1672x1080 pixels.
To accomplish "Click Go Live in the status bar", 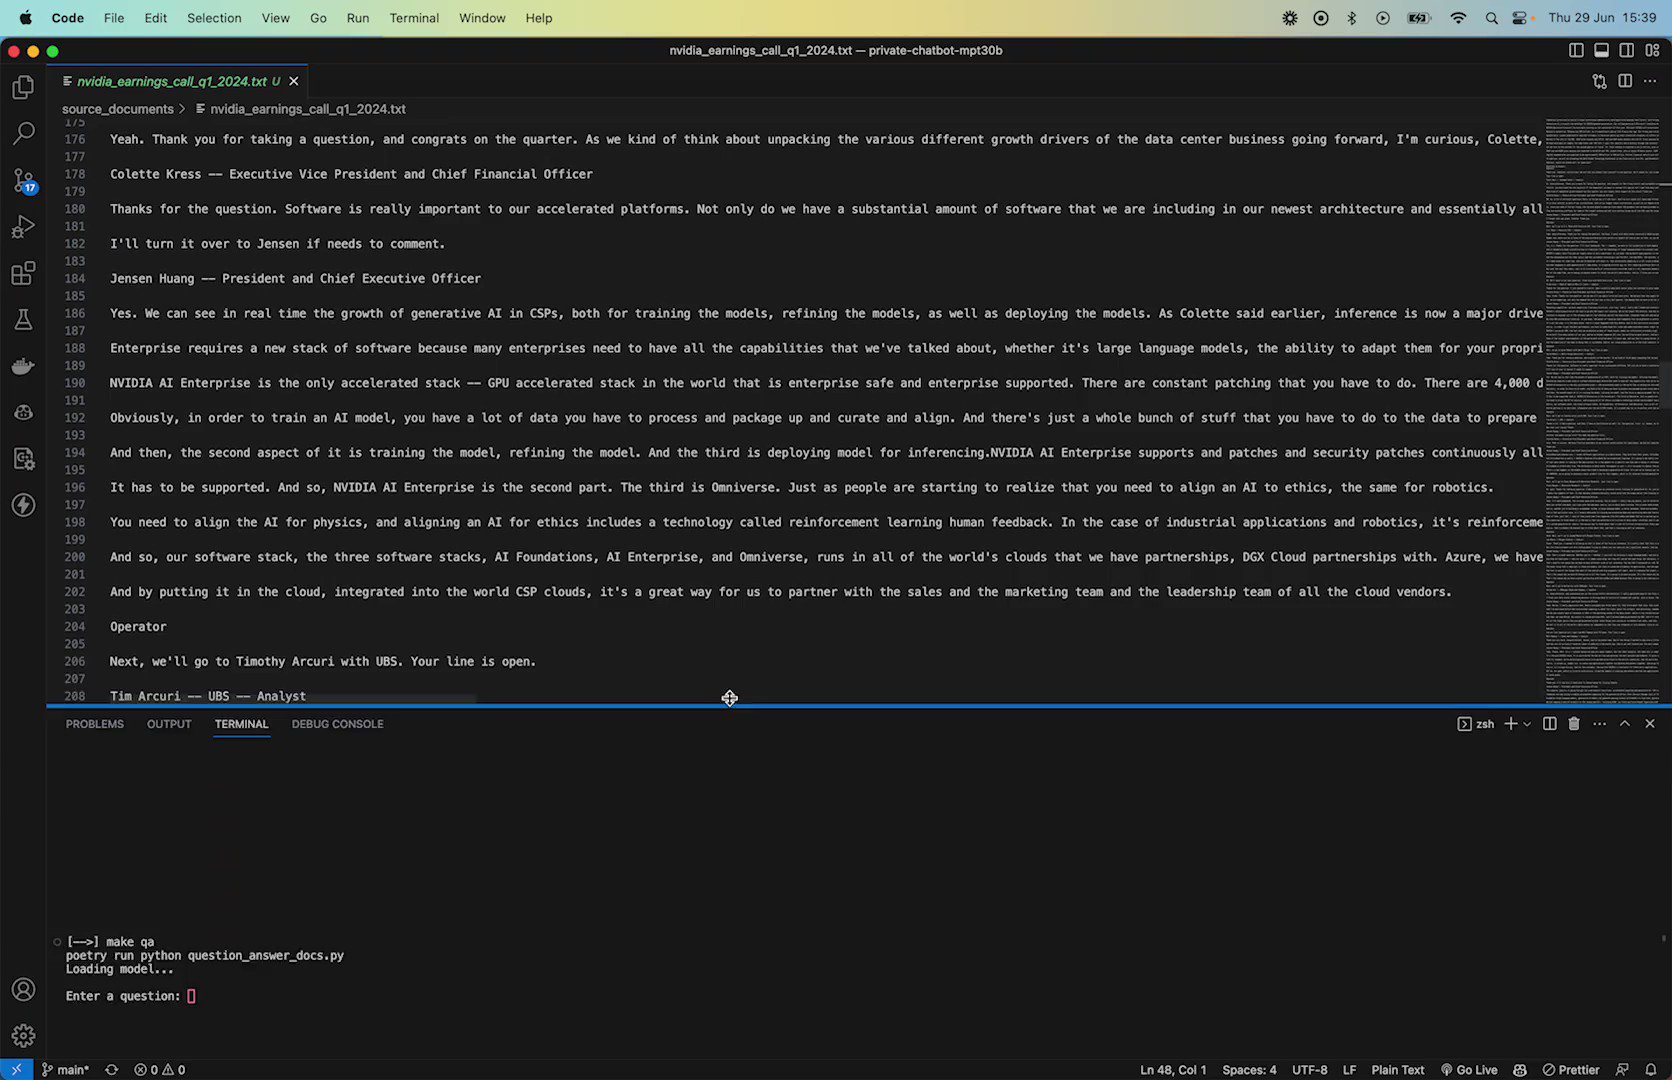I will point(1469,1069).
